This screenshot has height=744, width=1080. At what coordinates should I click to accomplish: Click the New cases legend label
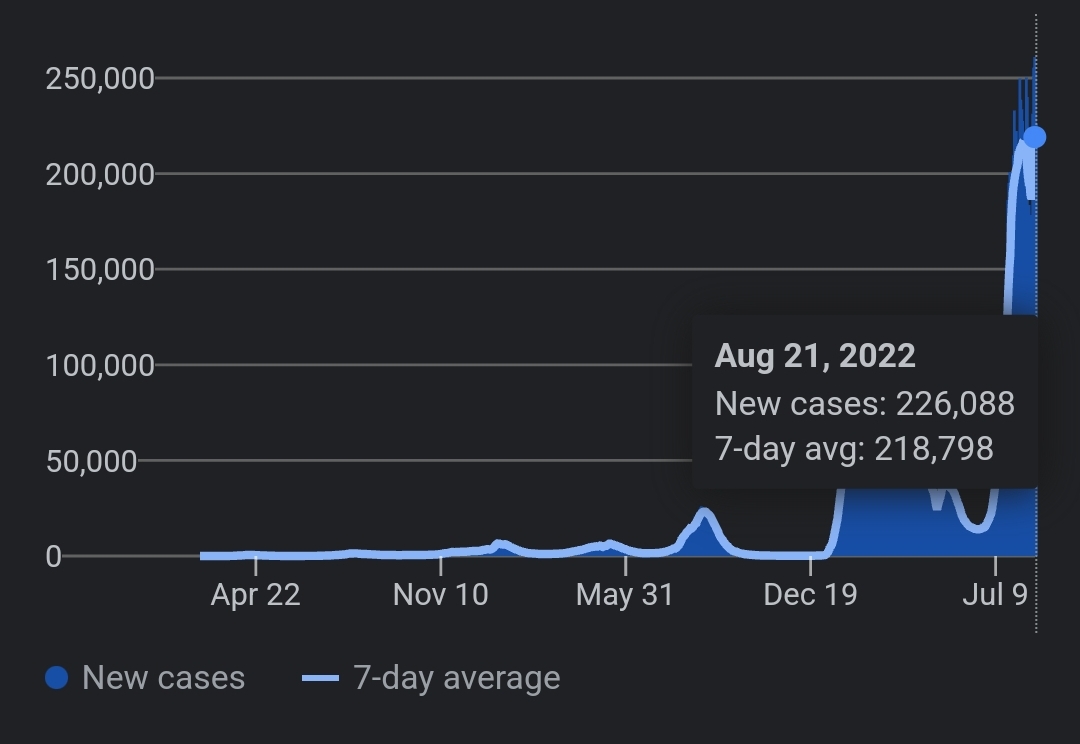(163, 678)
